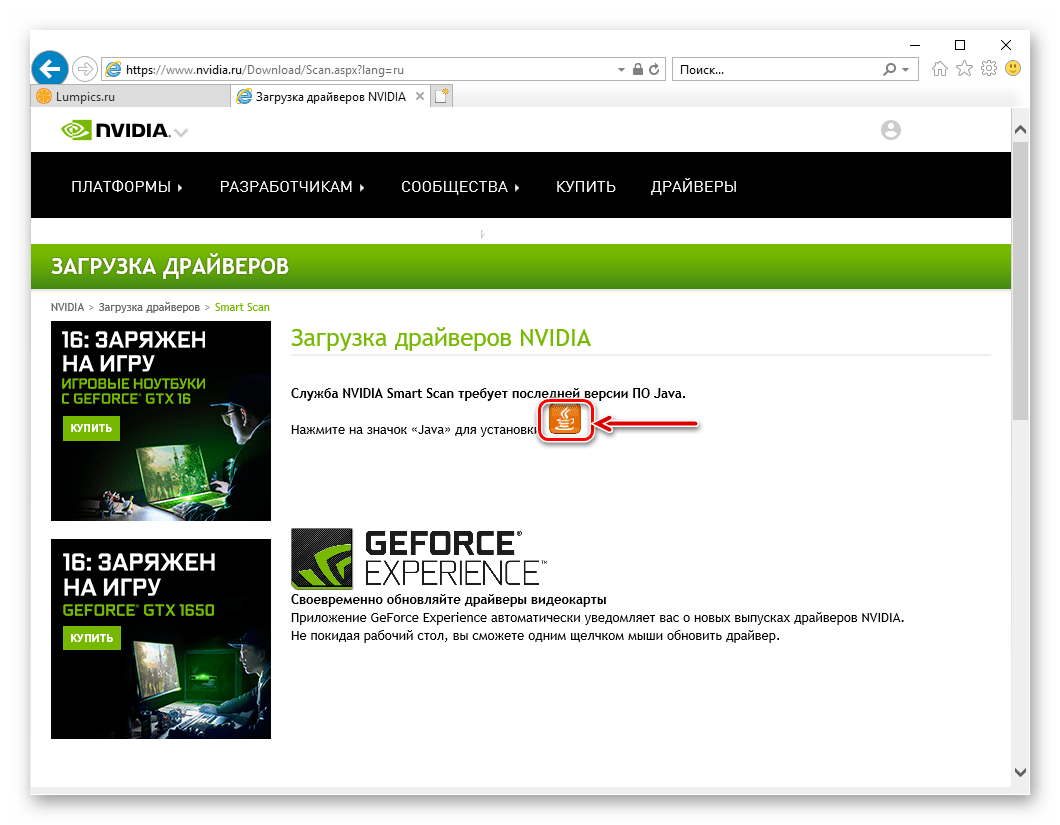Open the СООБЩЕСТВА menu
The image size is (1060, 825).
tap(460, 187)
